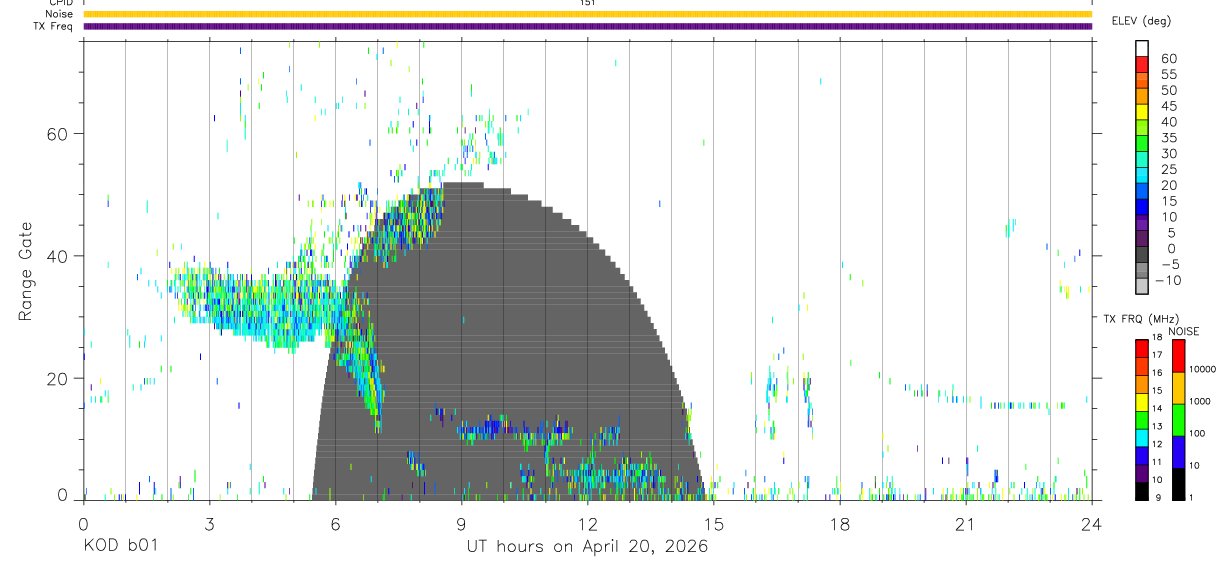Click the '1000' label on the NOISE legend
1228x567 pixels.
(x=1200, y=402)
